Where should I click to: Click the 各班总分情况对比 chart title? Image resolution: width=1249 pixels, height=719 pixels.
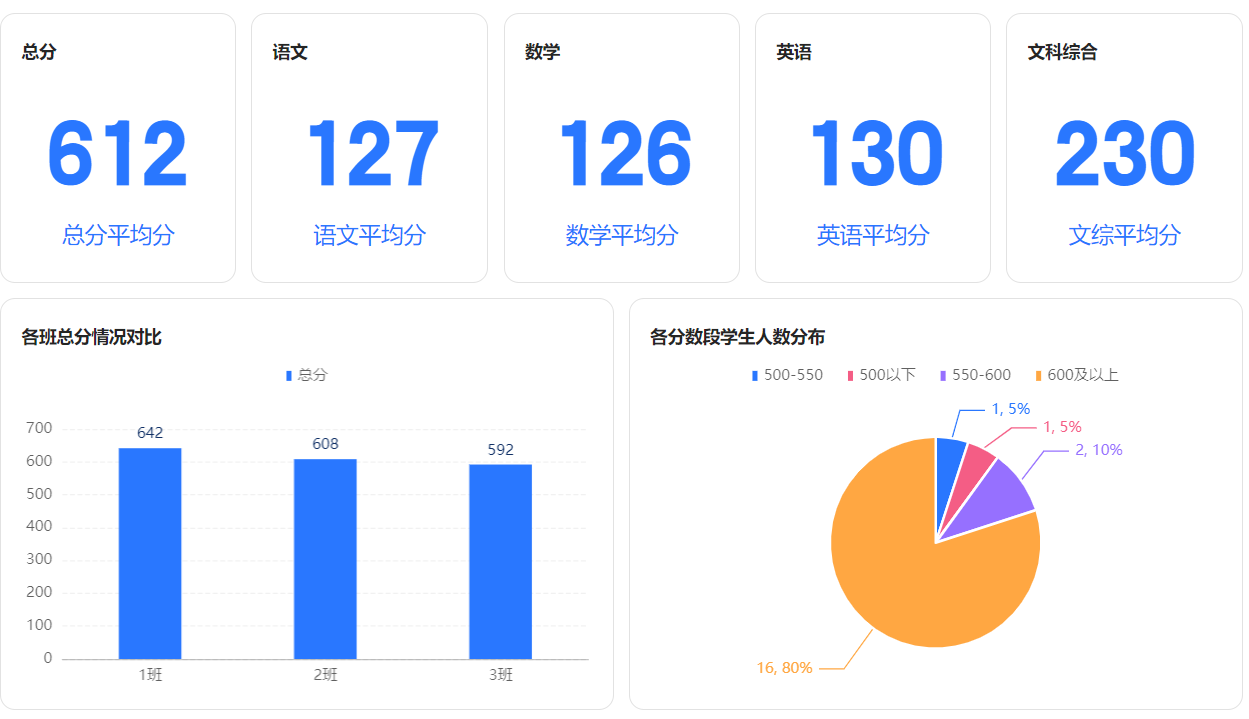[x=91, y=337]
